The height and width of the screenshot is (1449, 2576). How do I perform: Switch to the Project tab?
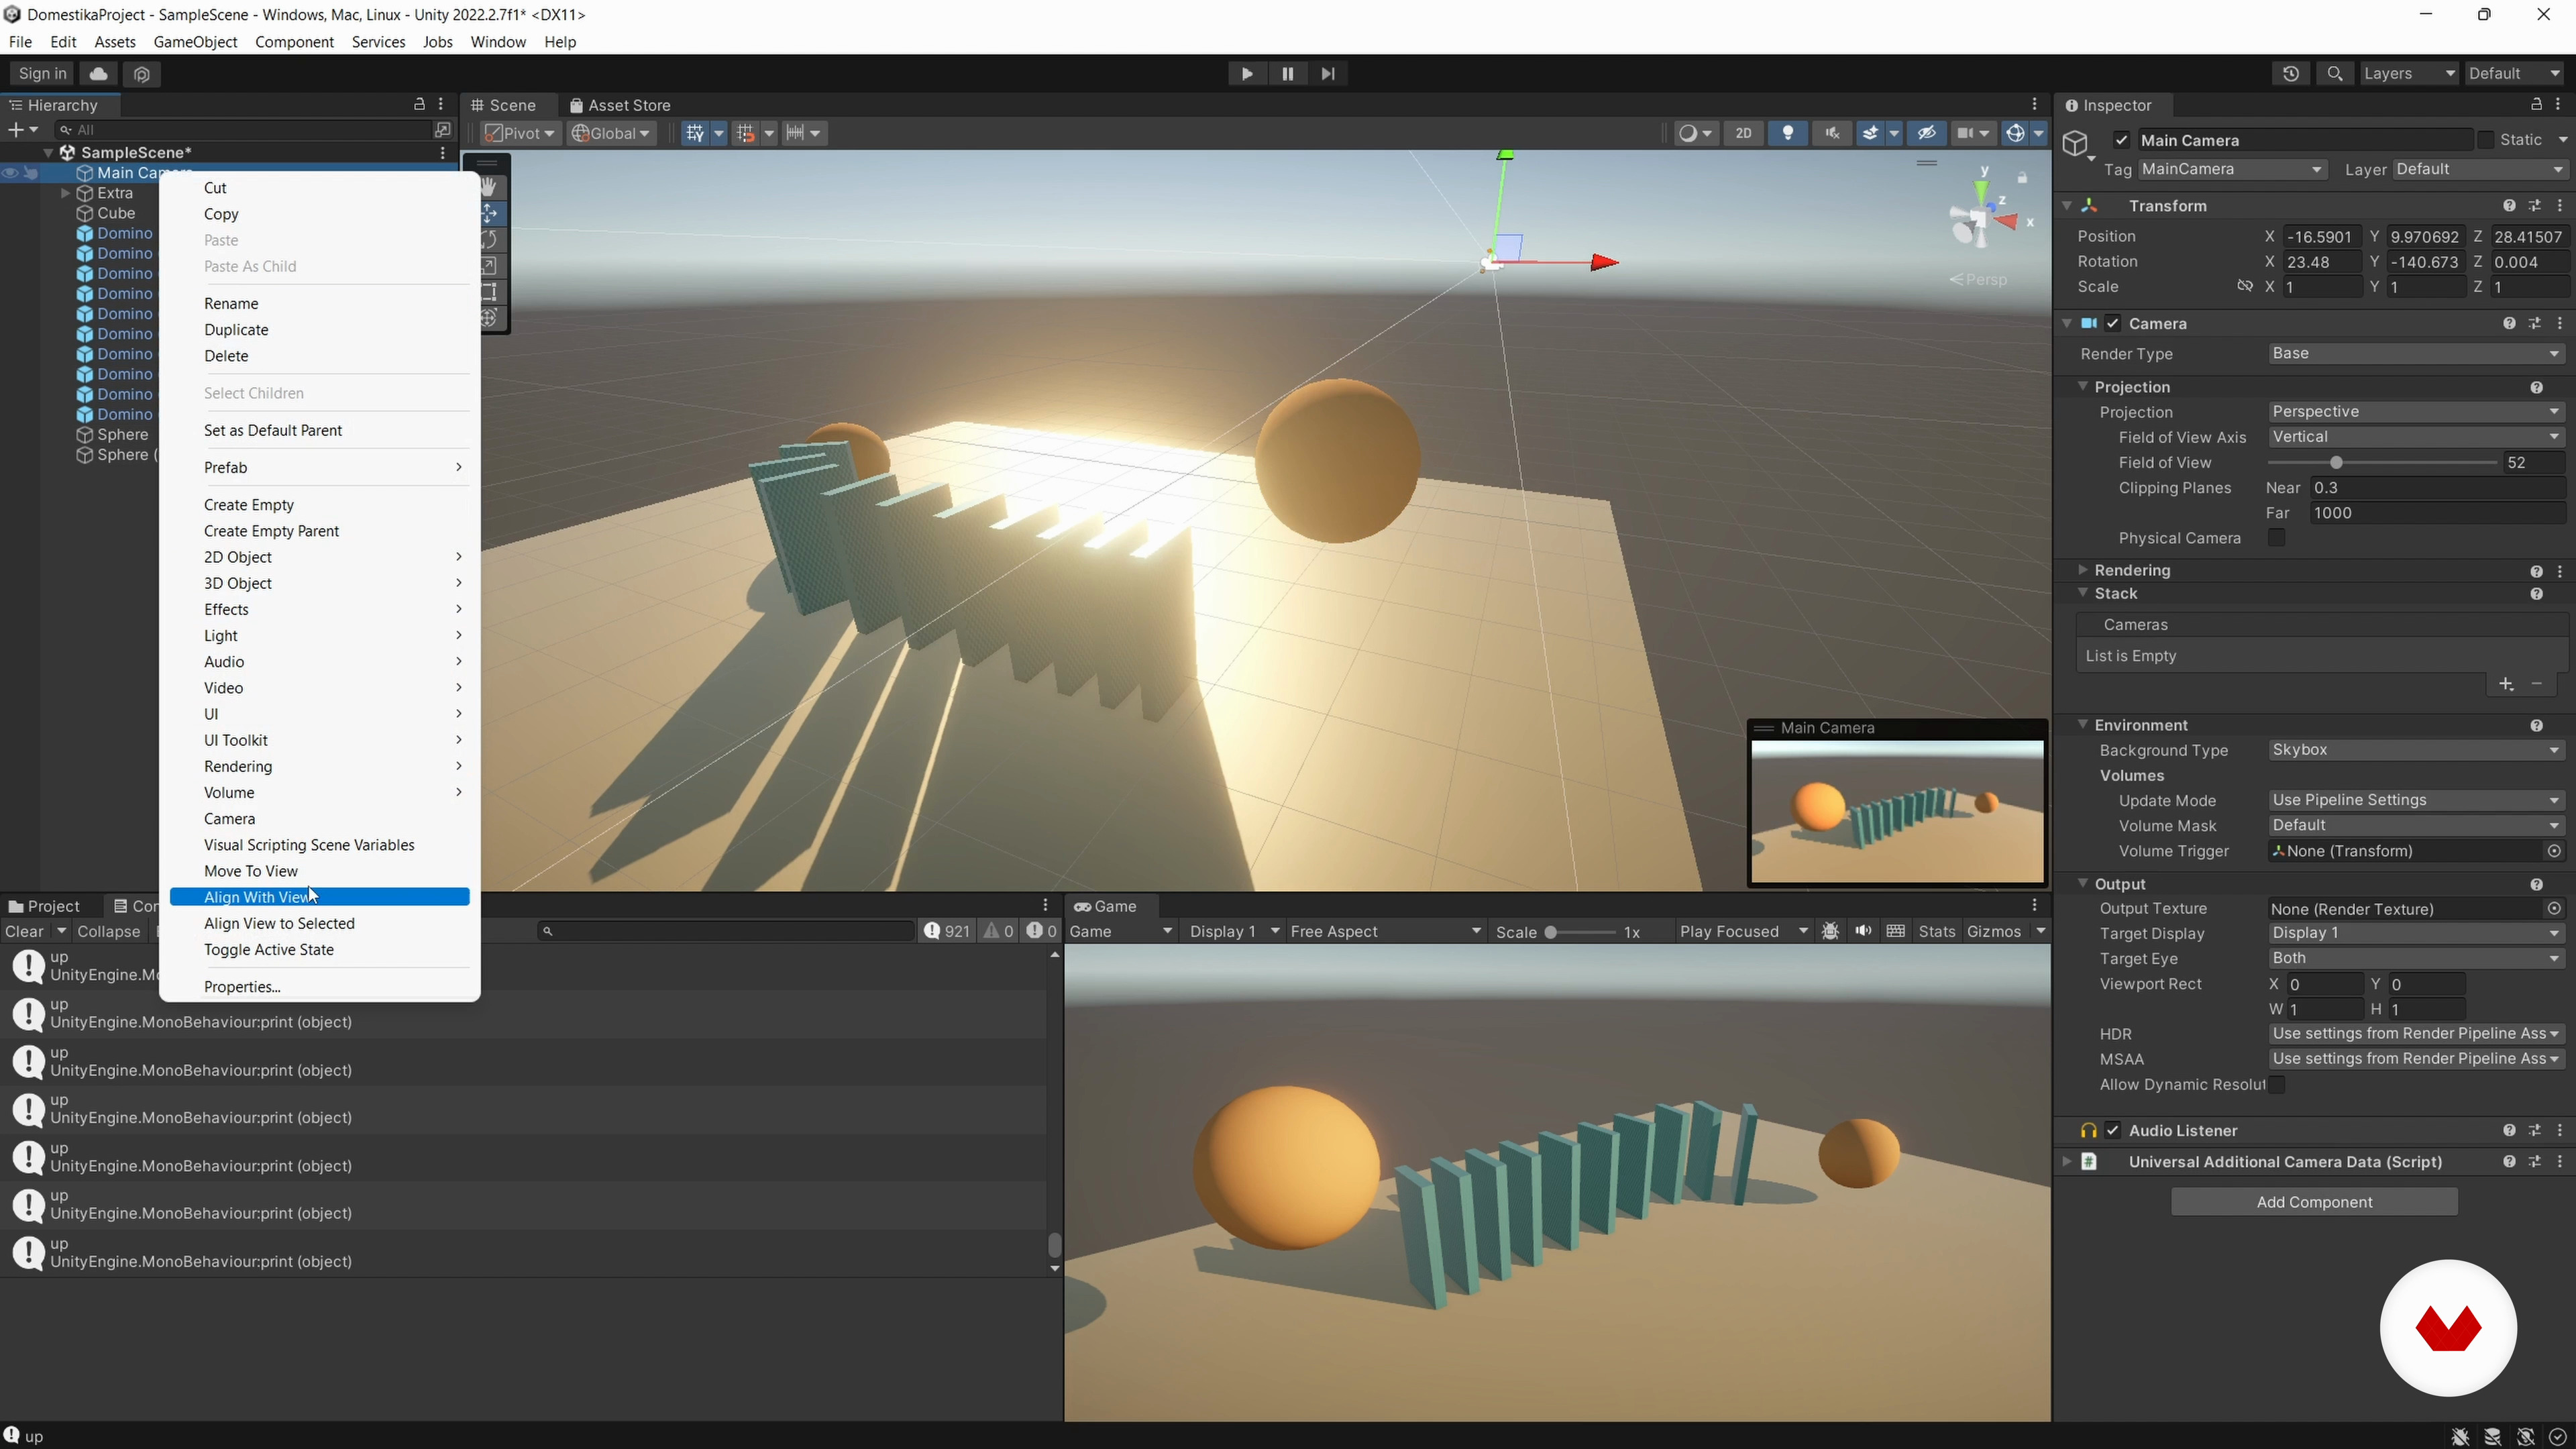44,906
